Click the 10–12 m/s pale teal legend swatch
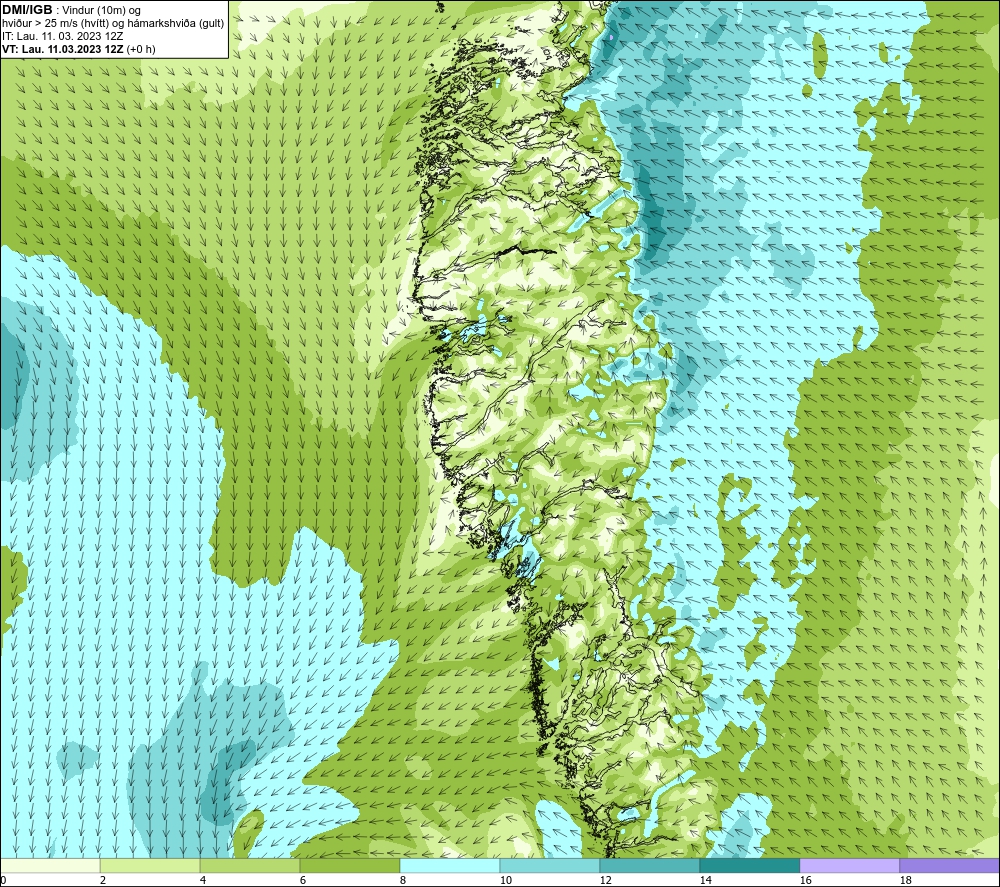 550,865
